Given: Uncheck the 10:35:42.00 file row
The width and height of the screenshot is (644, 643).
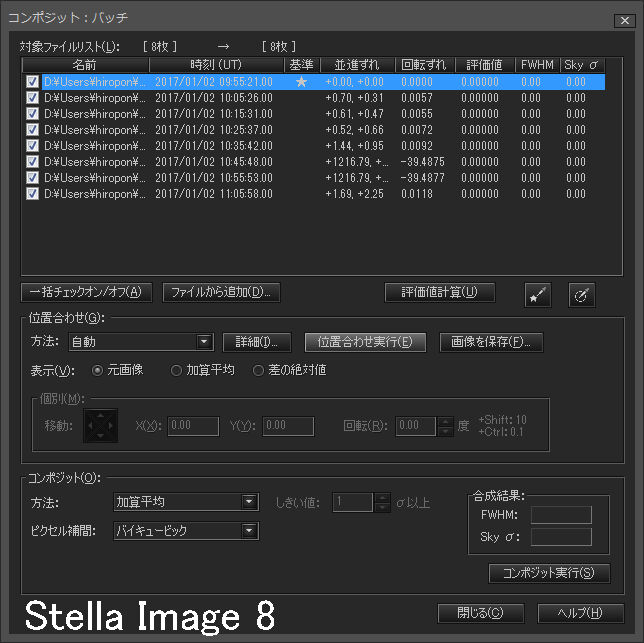Looking at the screenshot, I should pos(32,146).
